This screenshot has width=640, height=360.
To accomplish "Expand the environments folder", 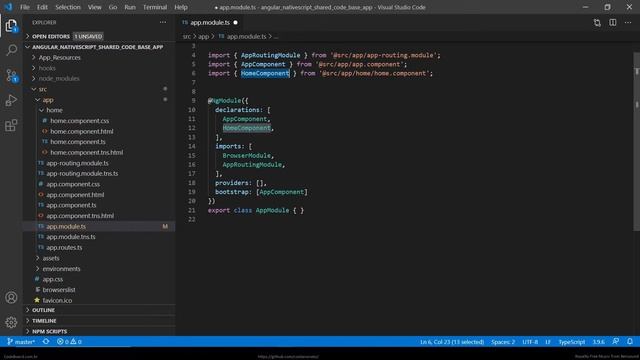I will pos(99,269).
